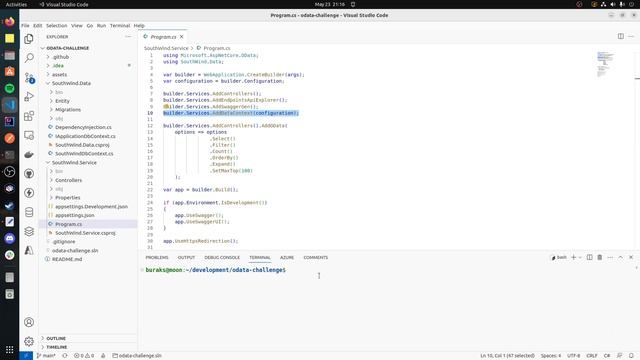
Task: Open the Azure view in activity bar
Action: 29,250
